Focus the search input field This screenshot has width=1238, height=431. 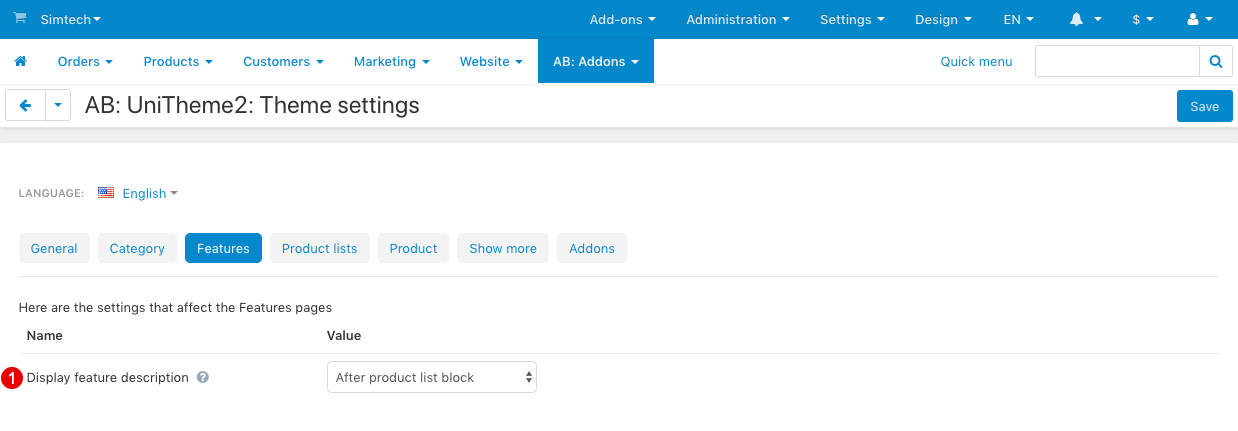click(1116, 62)
